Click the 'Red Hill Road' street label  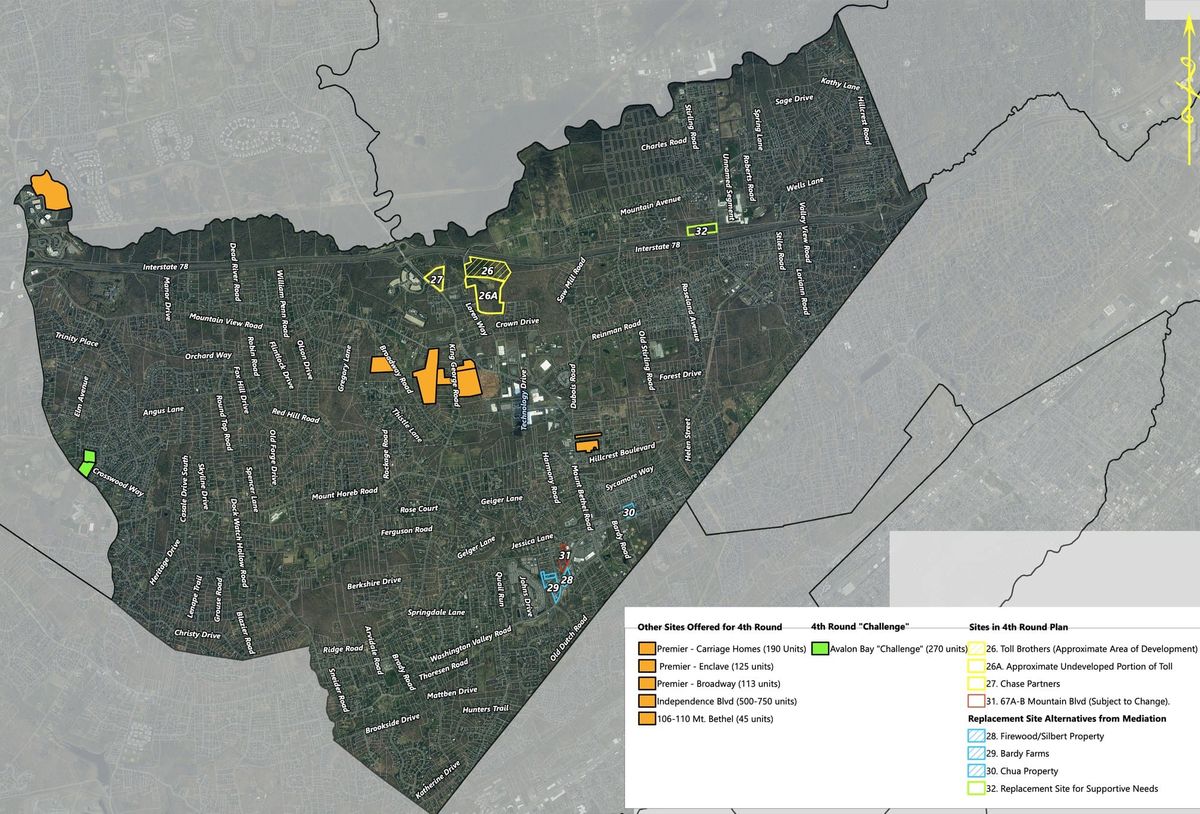click(294, 414)
